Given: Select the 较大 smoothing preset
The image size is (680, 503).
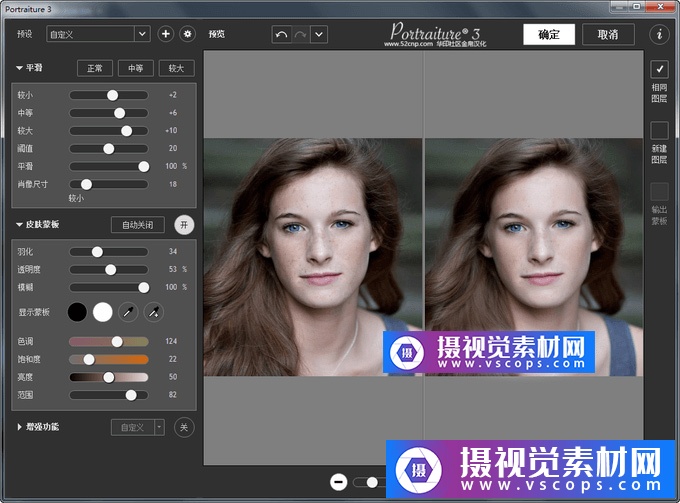Looking at the screenshot, I should (x=176, y=69).
